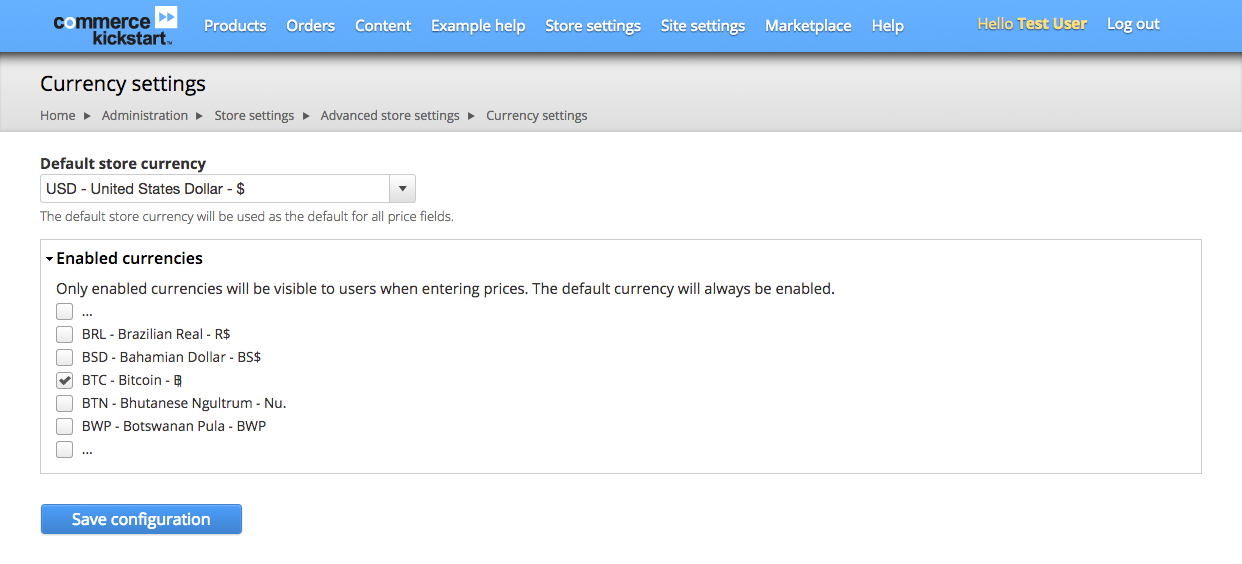
Task: Click the 'Only enabled currencies will be visible' description
Action: (x=445, y=289)
